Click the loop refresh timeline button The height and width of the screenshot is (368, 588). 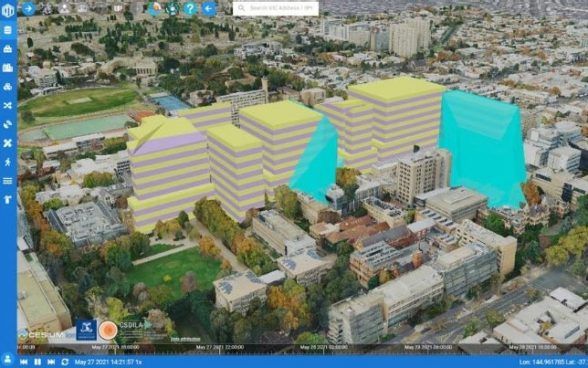65,362
